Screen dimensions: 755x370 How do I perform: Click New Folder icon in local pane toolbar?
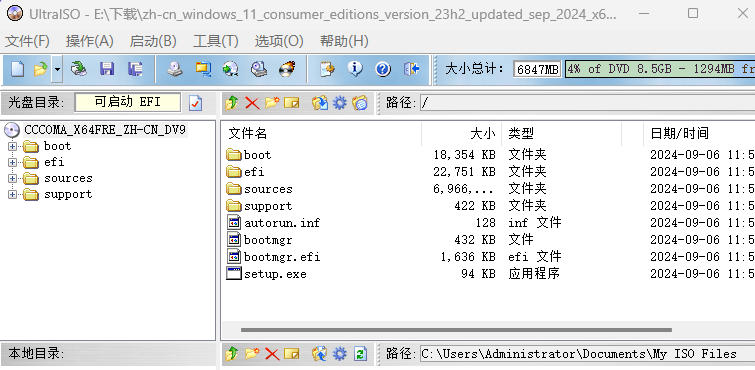tap(252, 354)
